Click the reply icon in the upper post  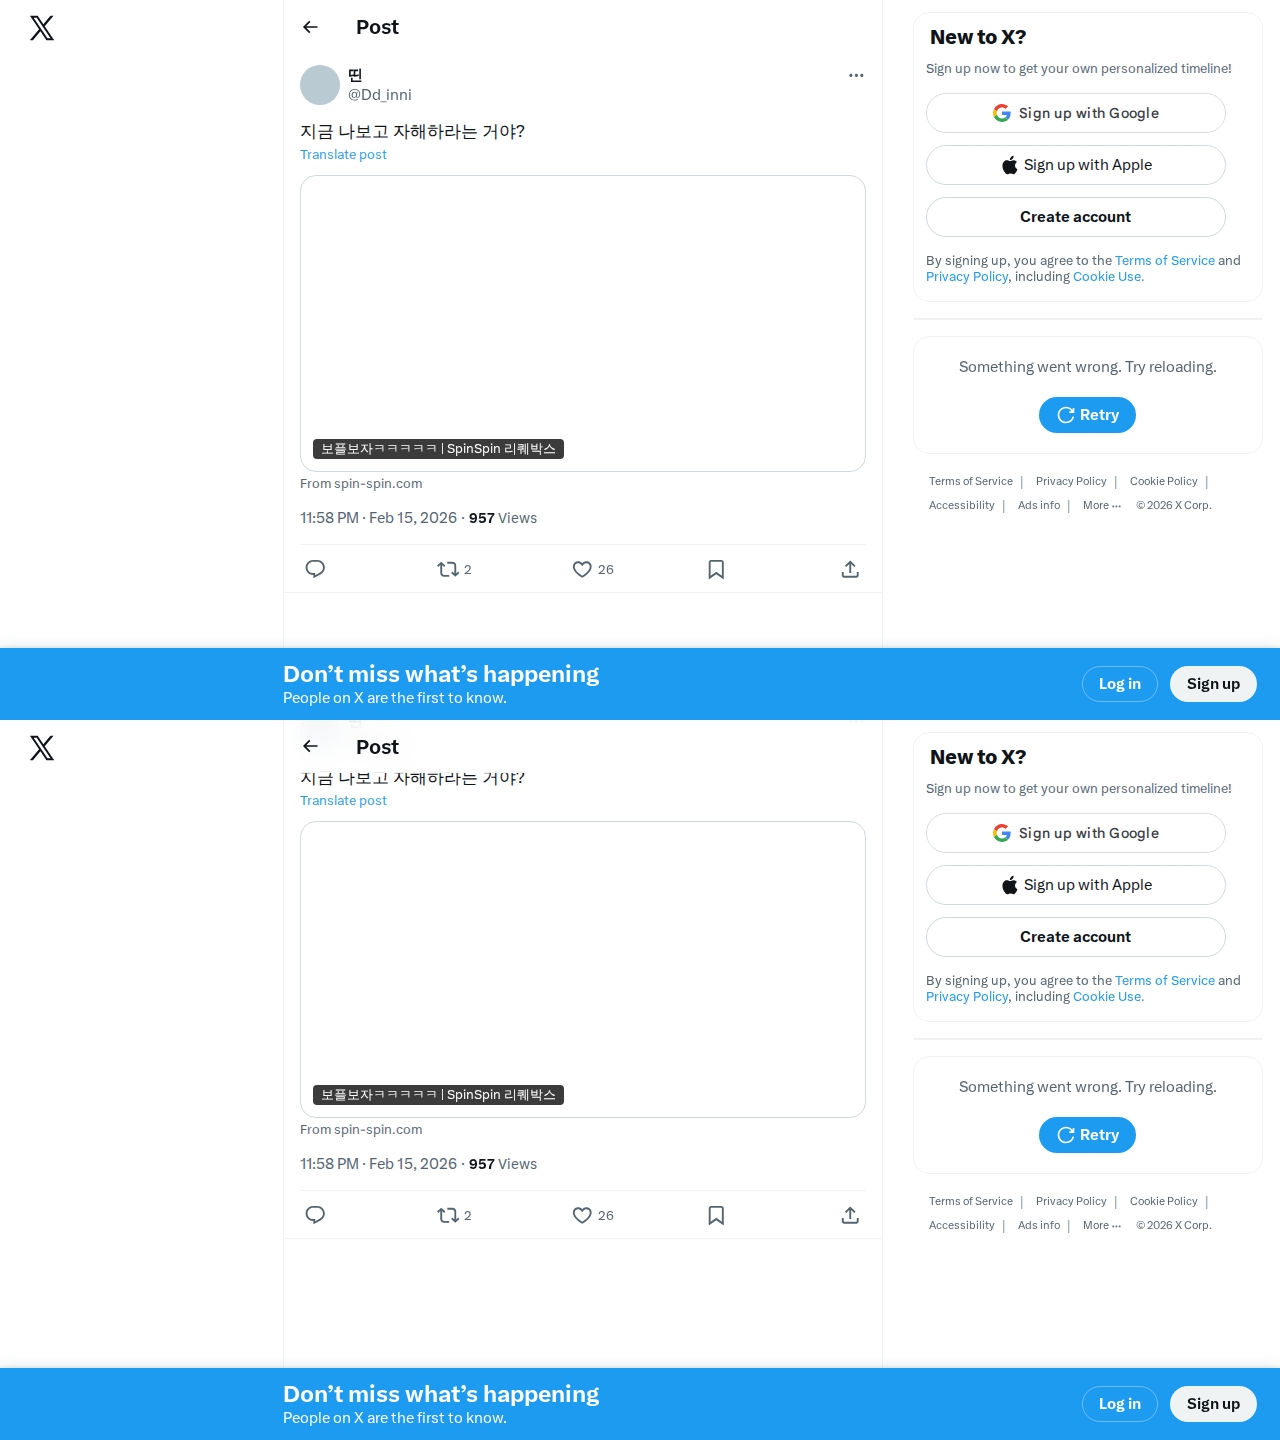point(315,569)
